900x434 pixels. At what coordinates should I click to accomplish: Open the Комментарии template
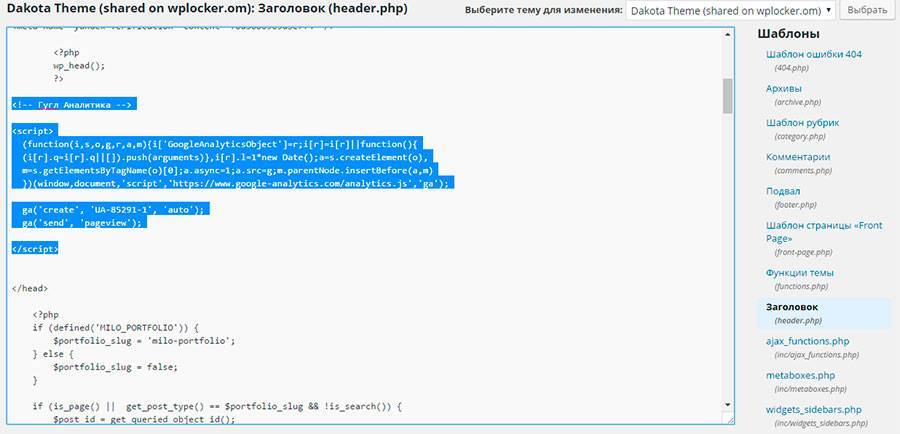click(798, 157)
